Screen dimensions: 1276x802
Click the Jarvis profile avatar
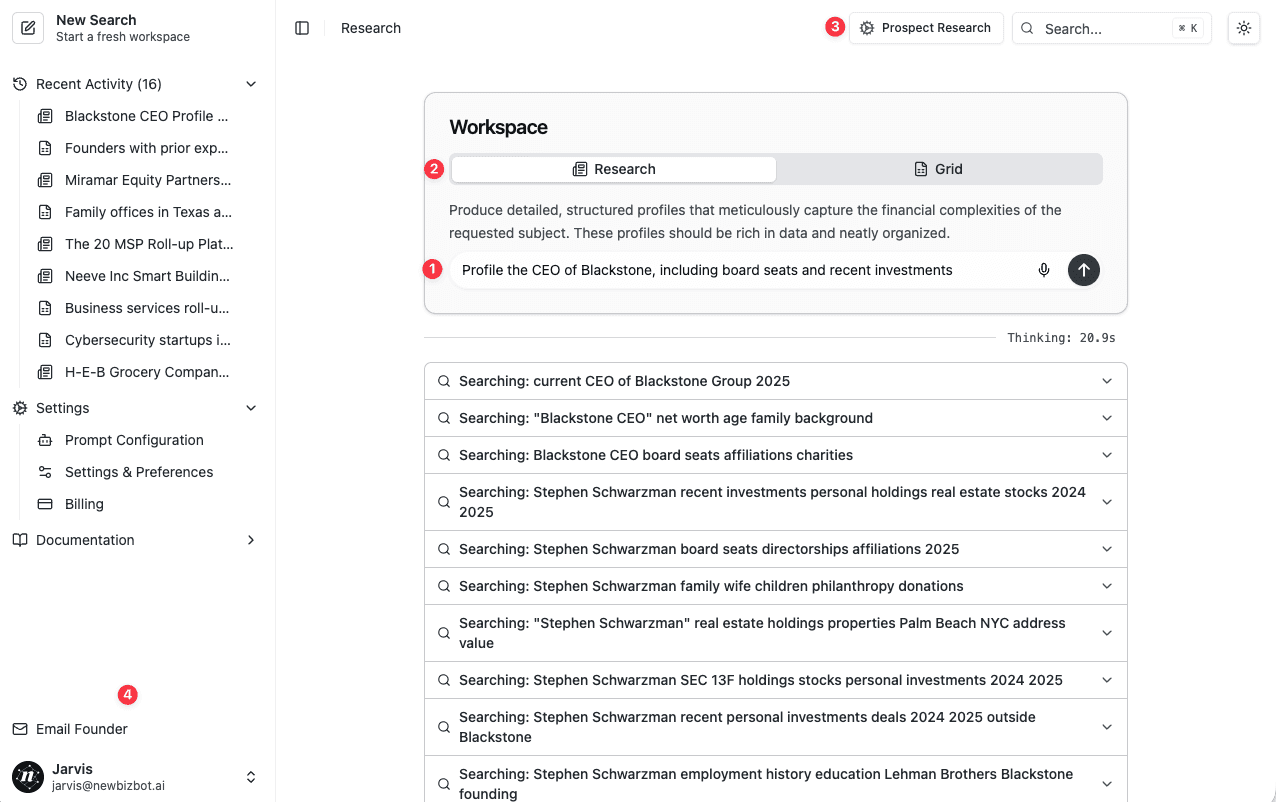(x=26, y=777)
